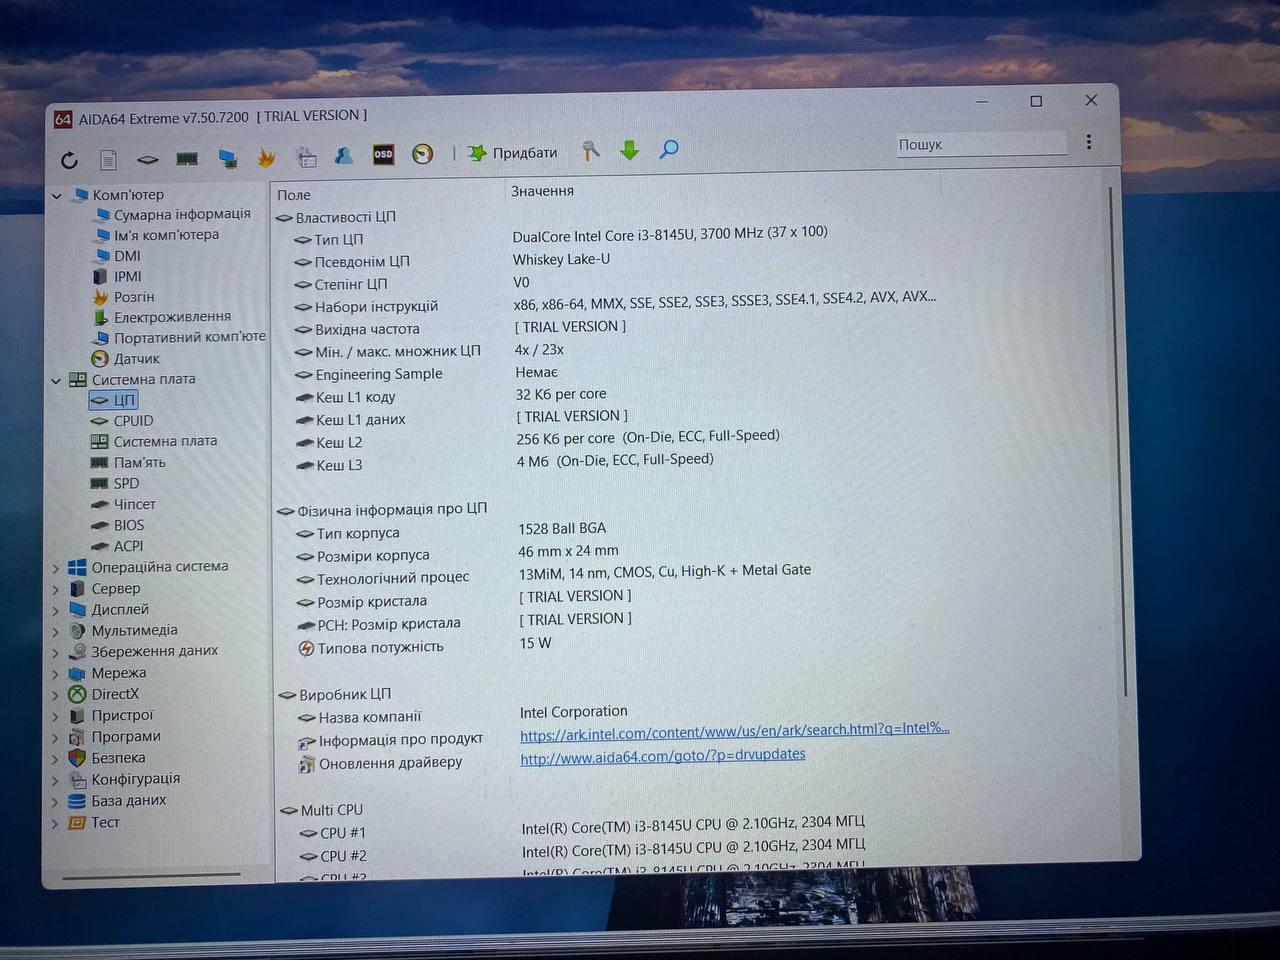Open the aida64.com driver updates link
1280x960 pixels.
(x=662, y=755)
